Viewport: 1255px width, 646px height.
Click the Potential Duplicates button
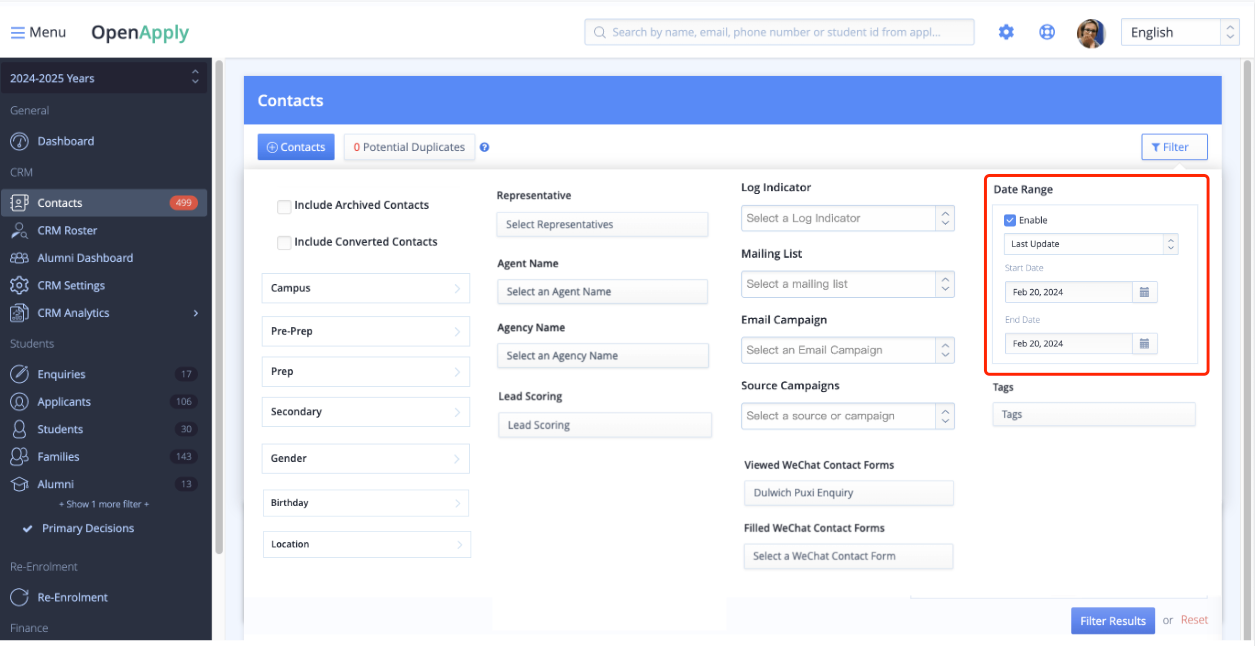(409, 147)
